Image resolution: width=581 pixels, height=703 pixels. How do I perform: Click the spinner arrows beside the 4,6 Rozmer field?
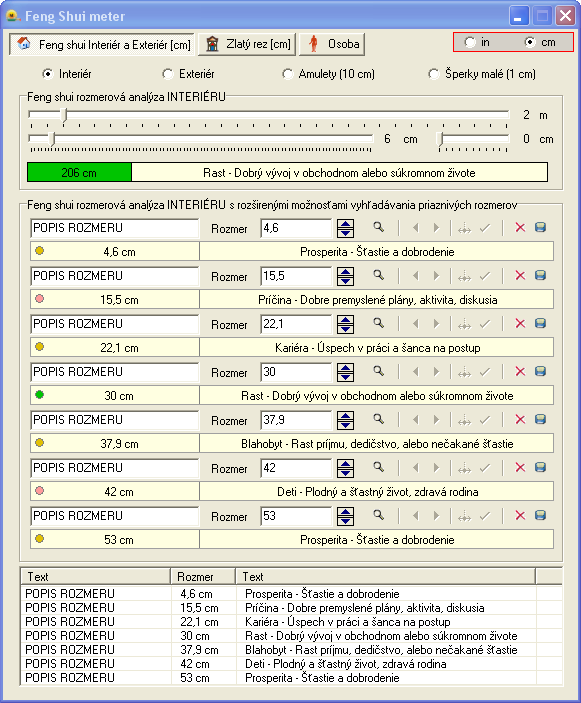(x=345, y=228)
